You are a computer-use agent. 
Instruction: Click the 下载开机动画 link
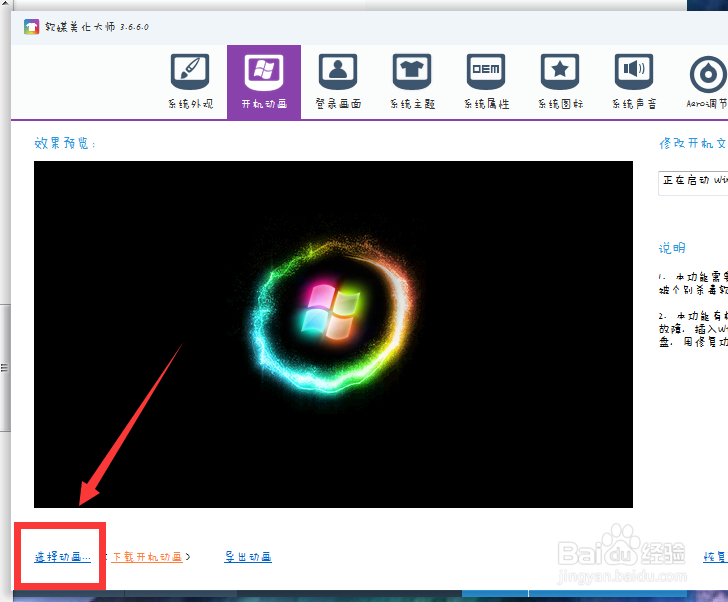point(147,557)
